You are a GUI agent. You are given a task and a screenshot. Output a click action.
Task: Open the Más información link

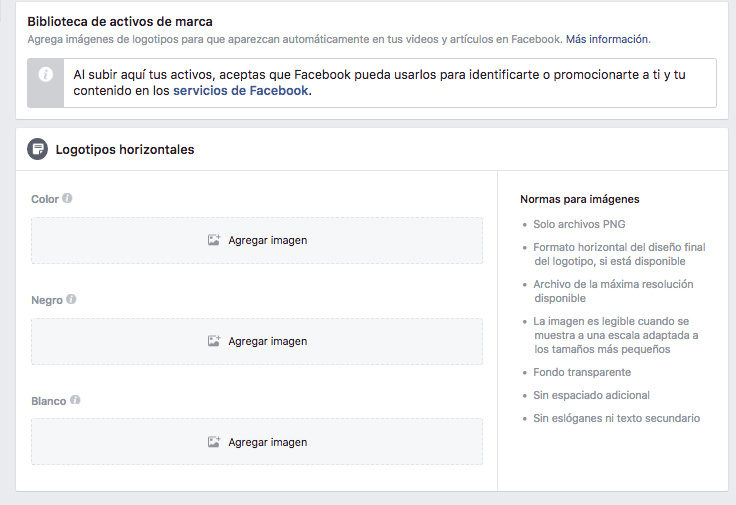(x=607, y=39)
